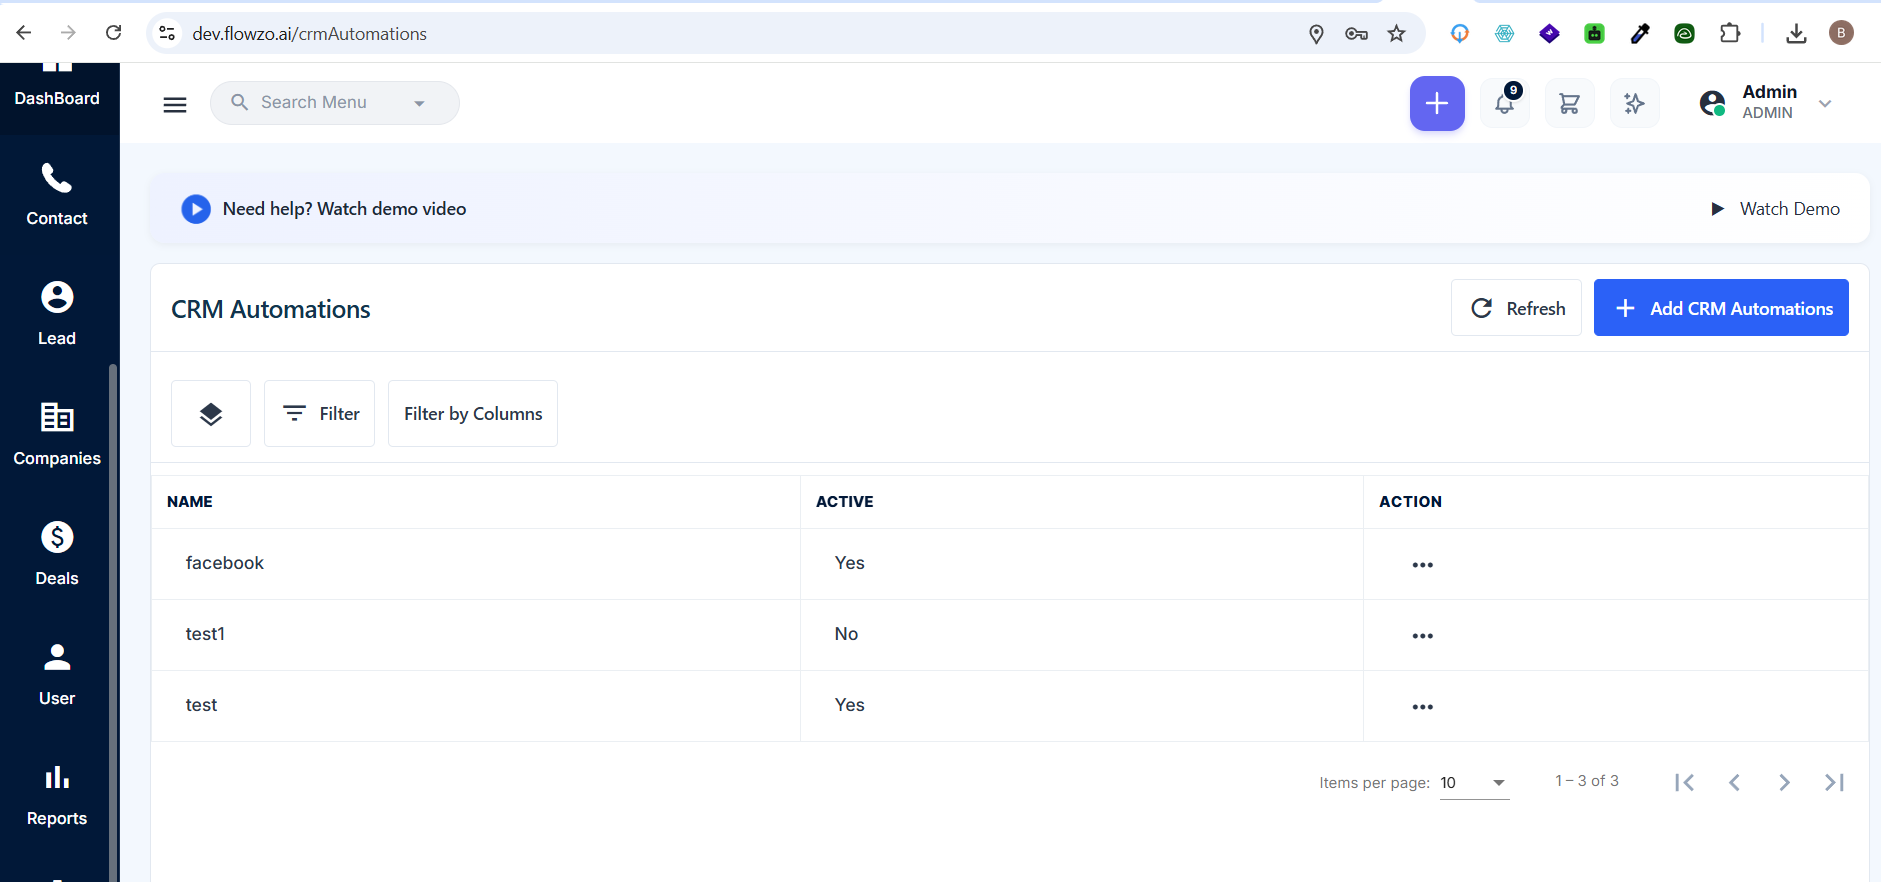1881x882 pixels.
Task: Open Contact from the sidebar
Action: tap(57, 195)
